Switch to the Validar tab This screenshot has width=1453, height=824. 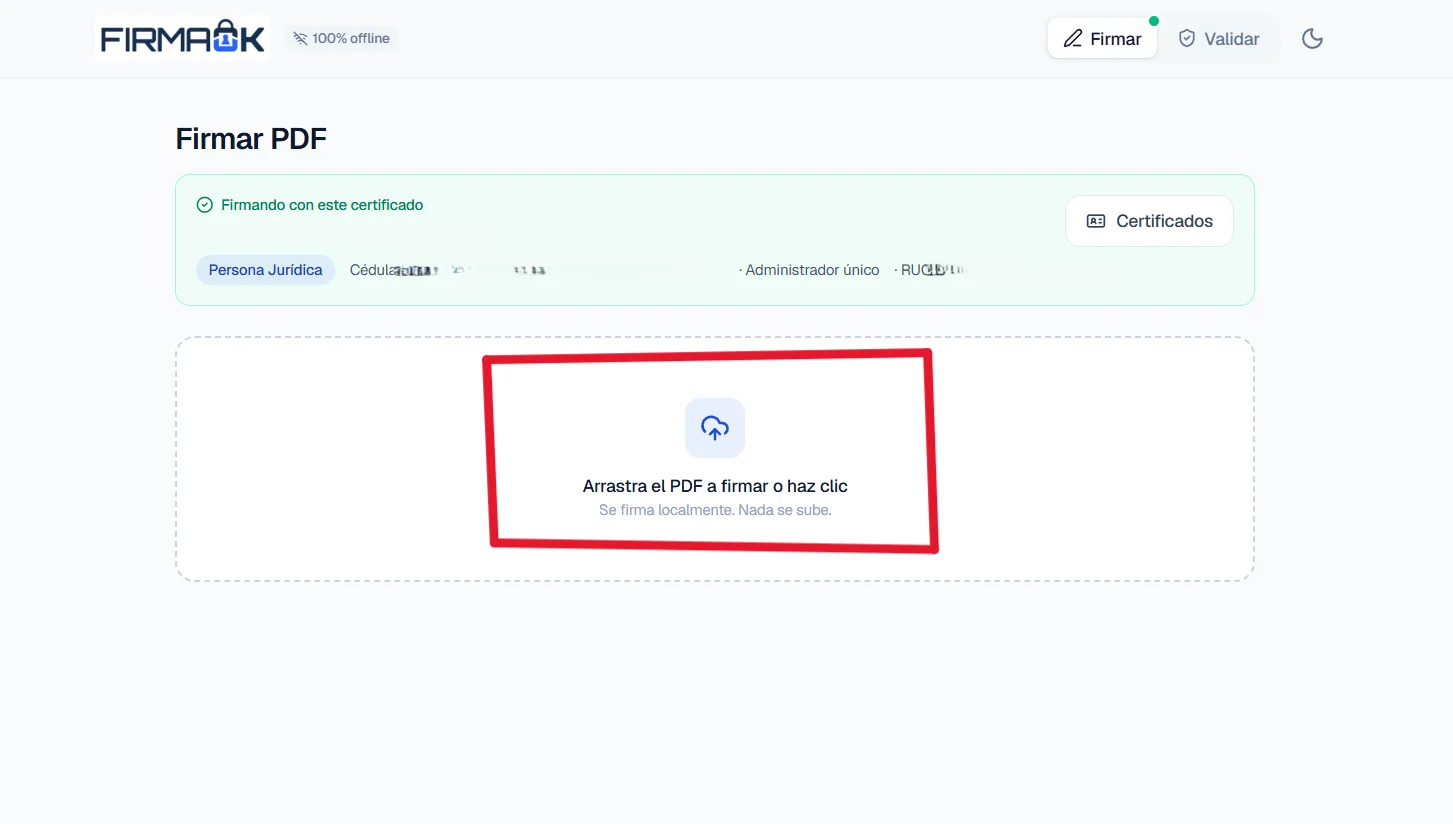[1218, 39]
